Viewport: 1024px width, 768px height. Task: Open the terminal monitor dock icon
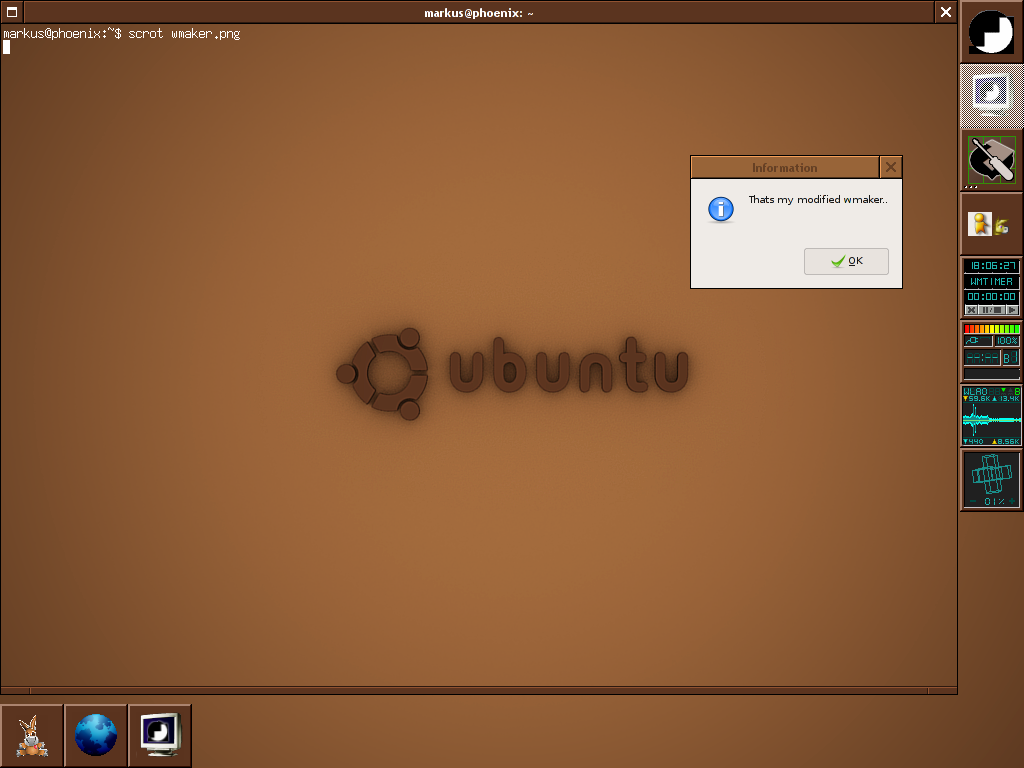[991, 95]
